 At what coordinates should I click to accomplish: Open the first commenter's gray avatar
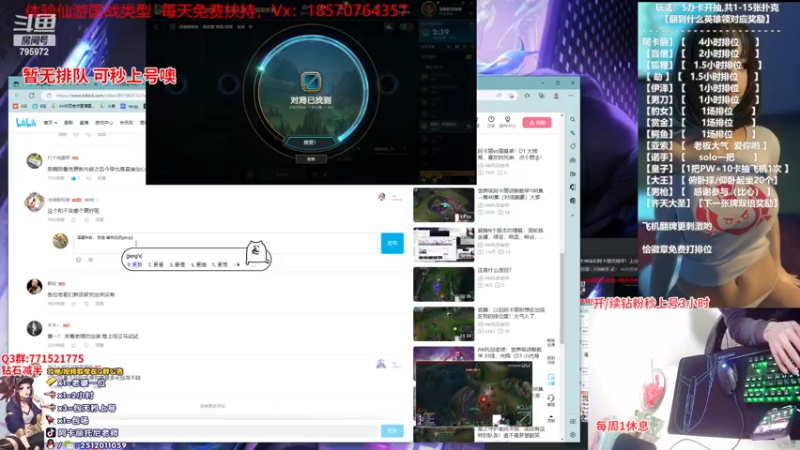[34, 161]
